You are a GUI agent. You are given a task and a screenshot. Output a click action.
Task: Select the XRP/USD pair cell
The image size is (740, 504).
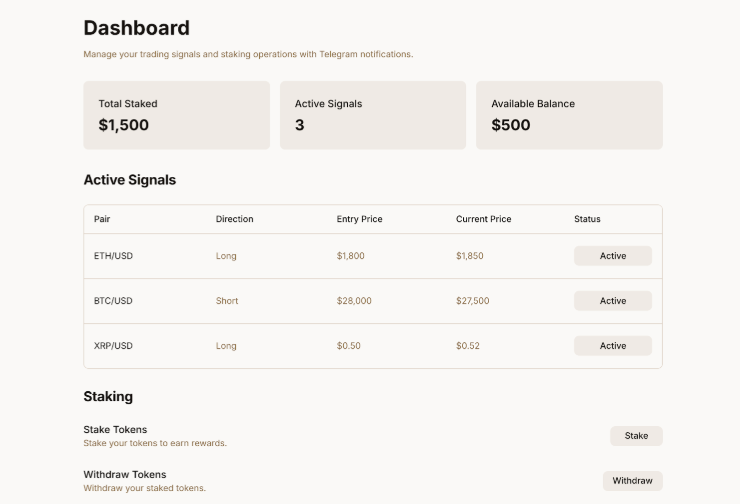pyautogui.click(x=113, y=346)
